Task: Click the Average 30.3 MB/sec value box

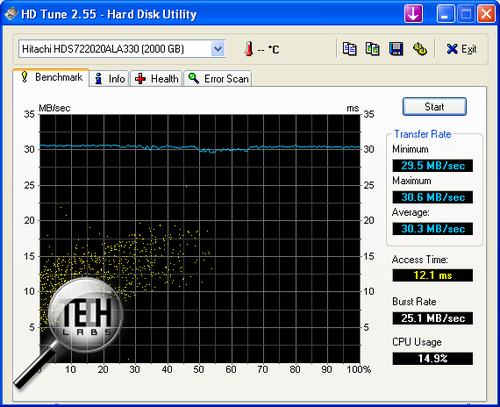Action: click(x=433, y=229)
